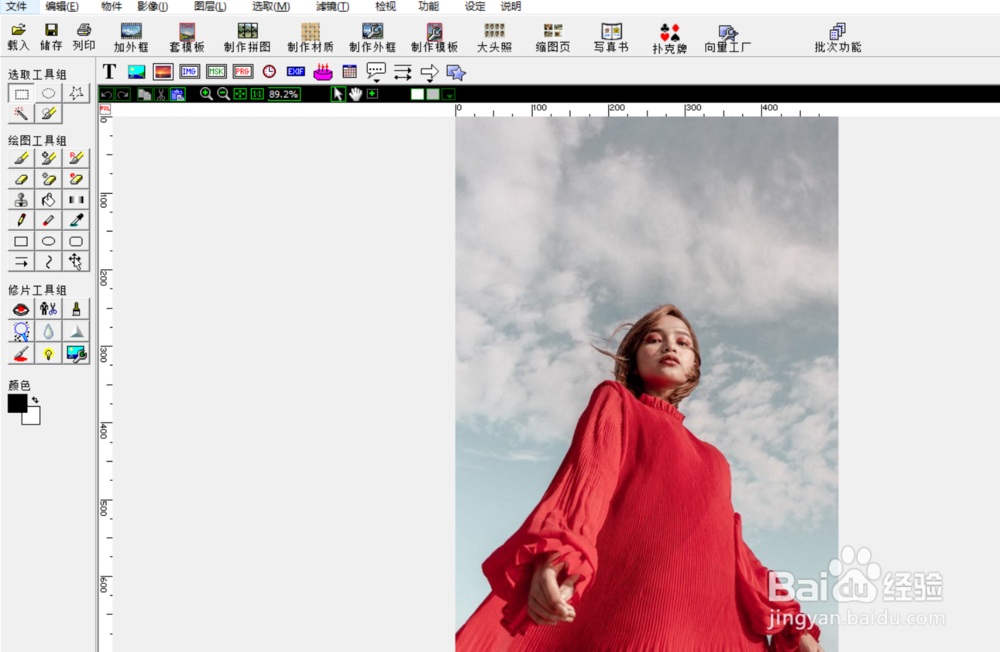Image resolution: width=1000 pixels, height=652 pixels.
Task: Insert the clock time object
Action: point(269,72)
